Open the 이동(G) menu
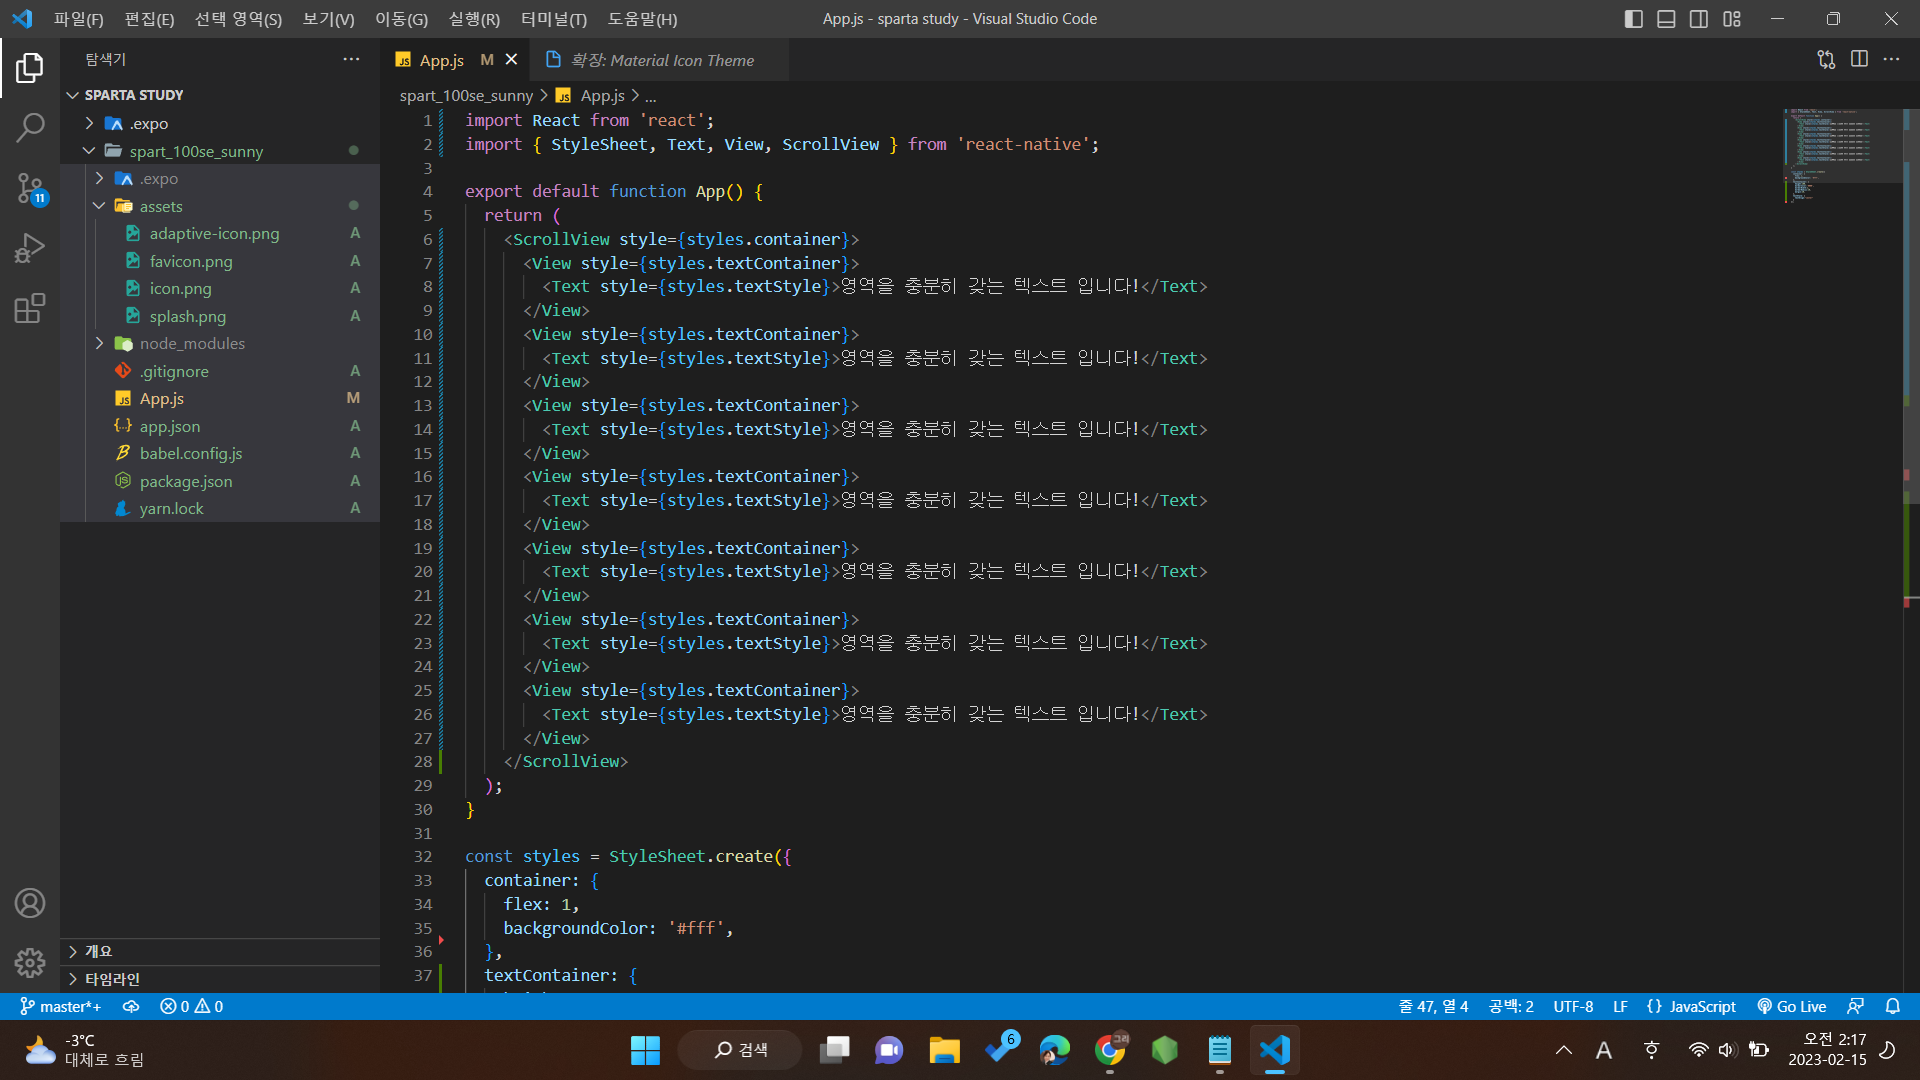 (x=402, y=19)
